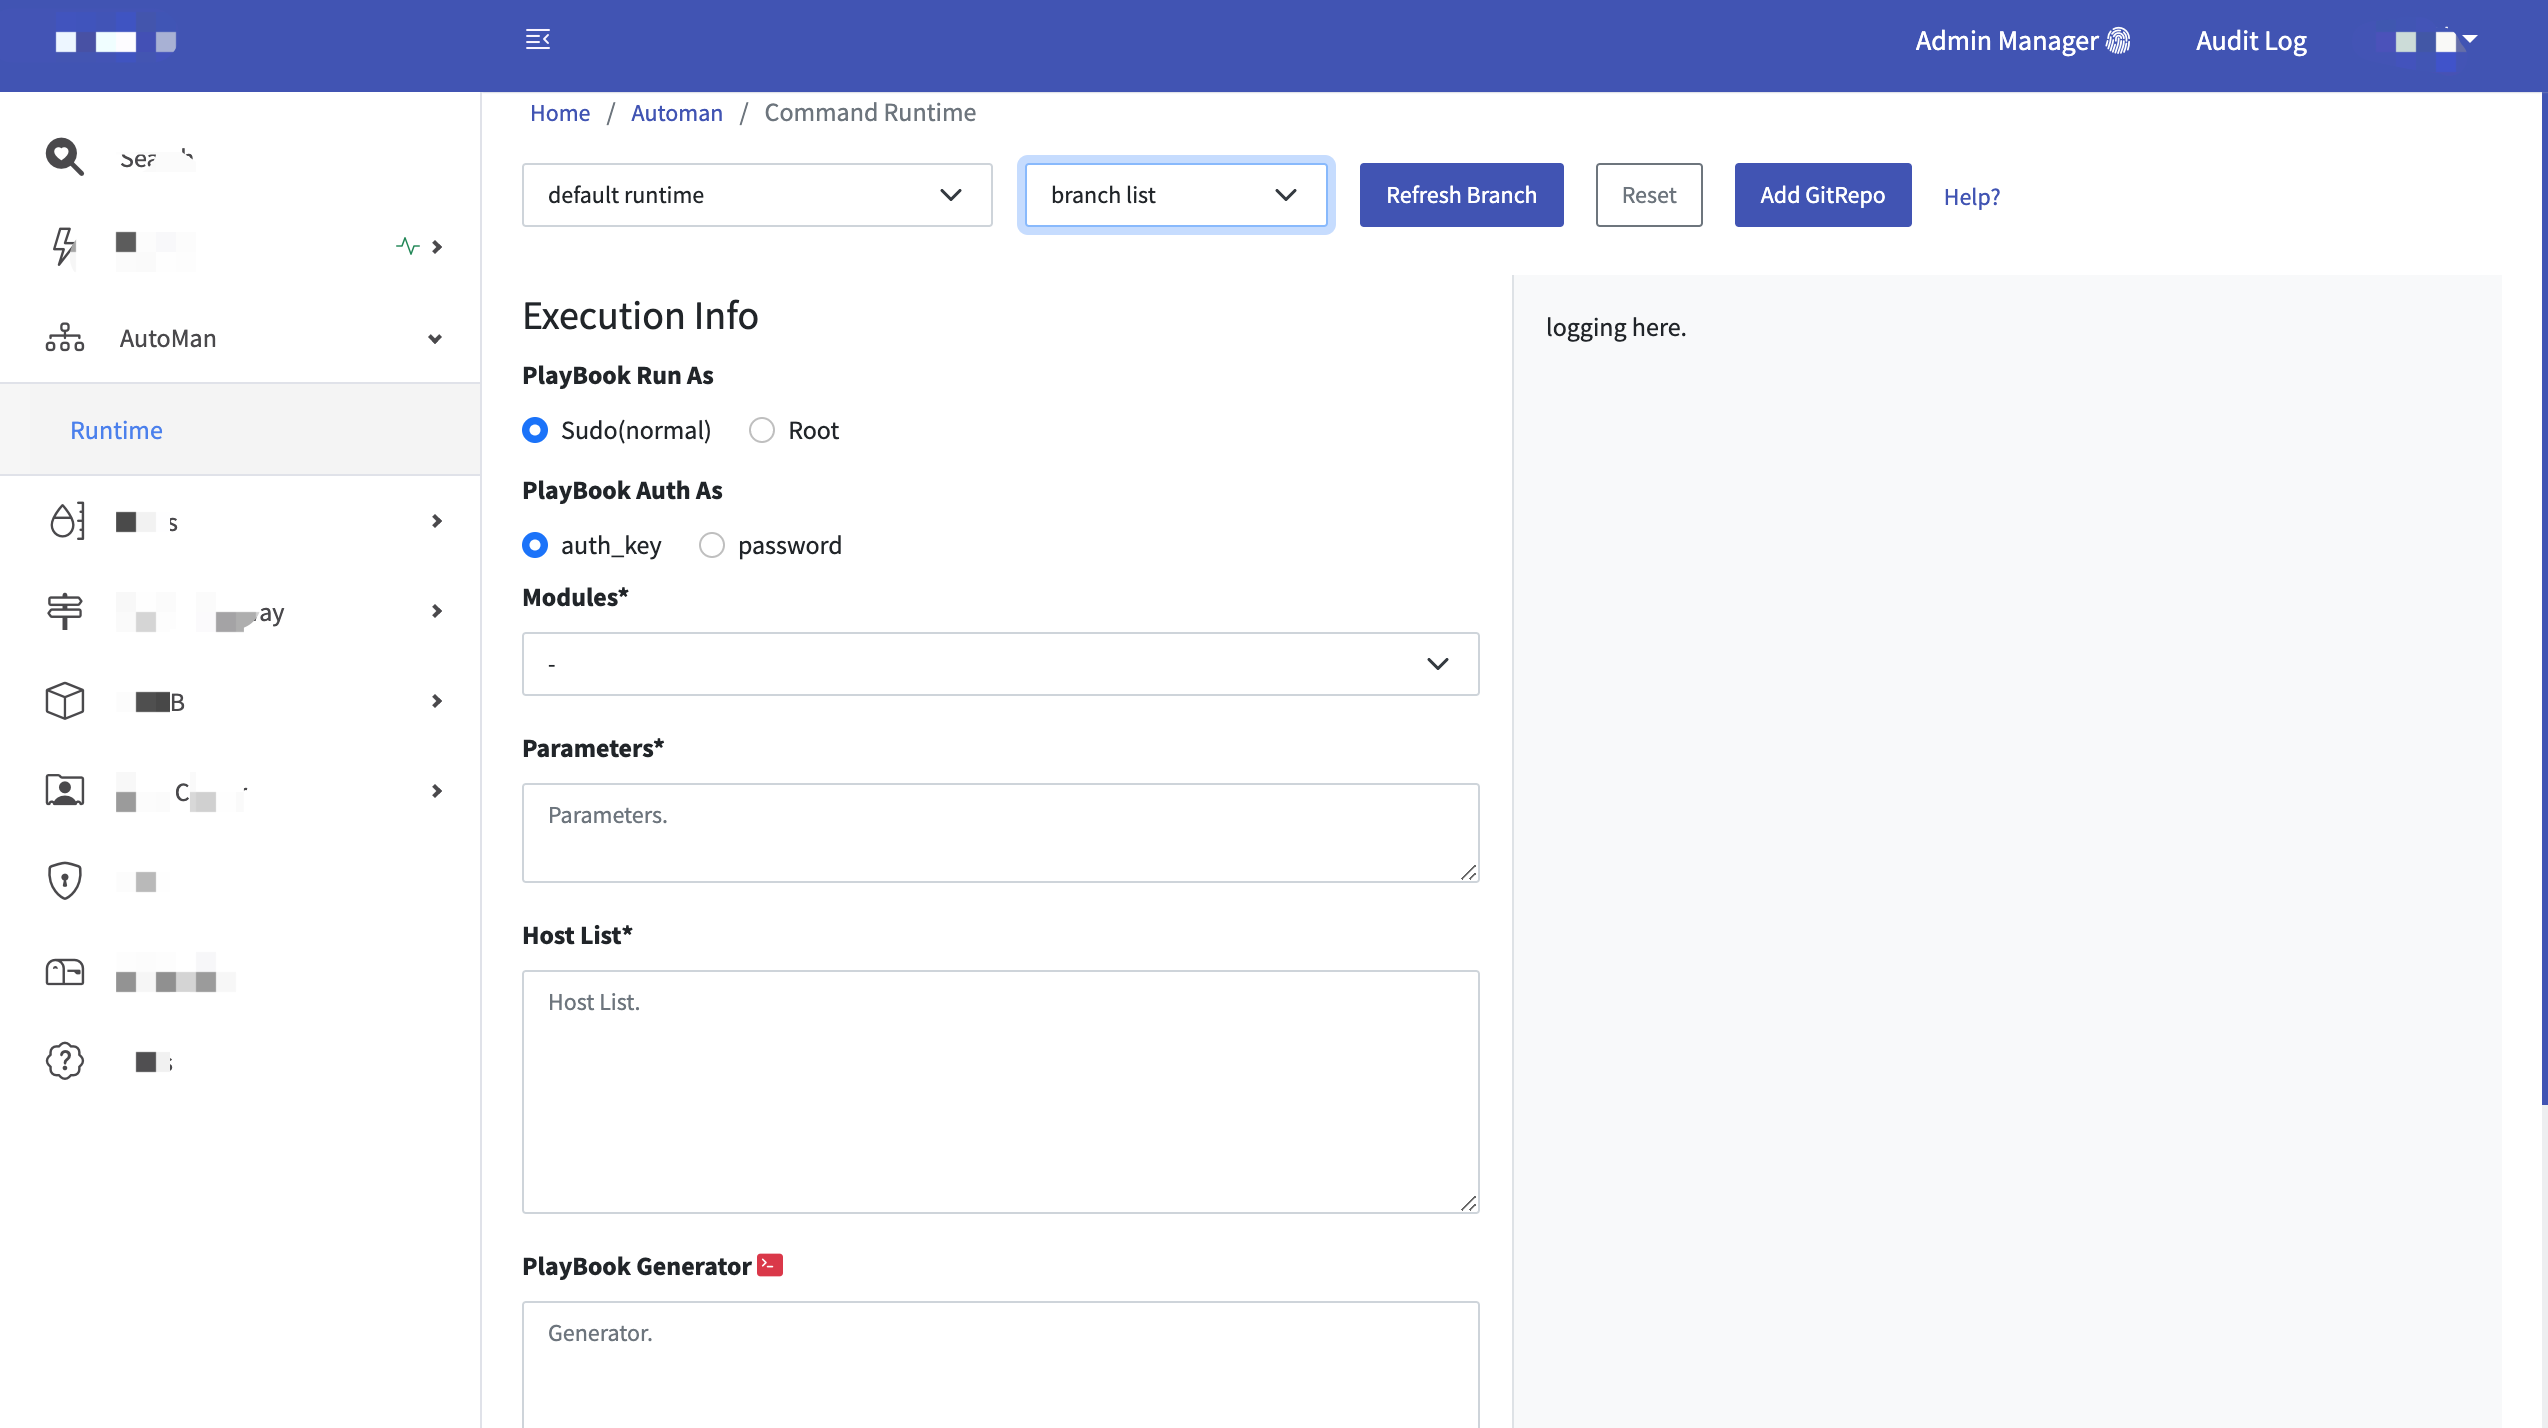Click the page vertical scrollbar
The height and width of the screenshot is (1428, 2548).
[2544, 600]
